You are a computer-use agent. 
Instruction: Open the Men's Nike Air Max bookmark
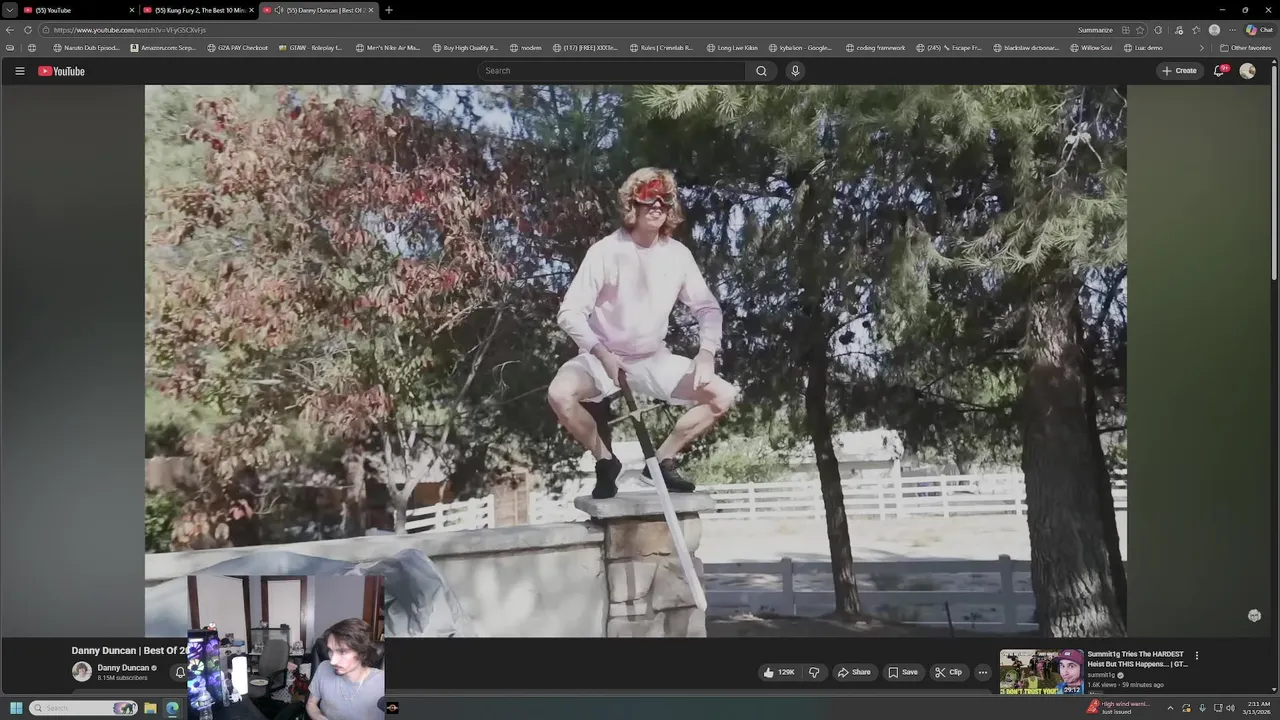coord(388,47)
